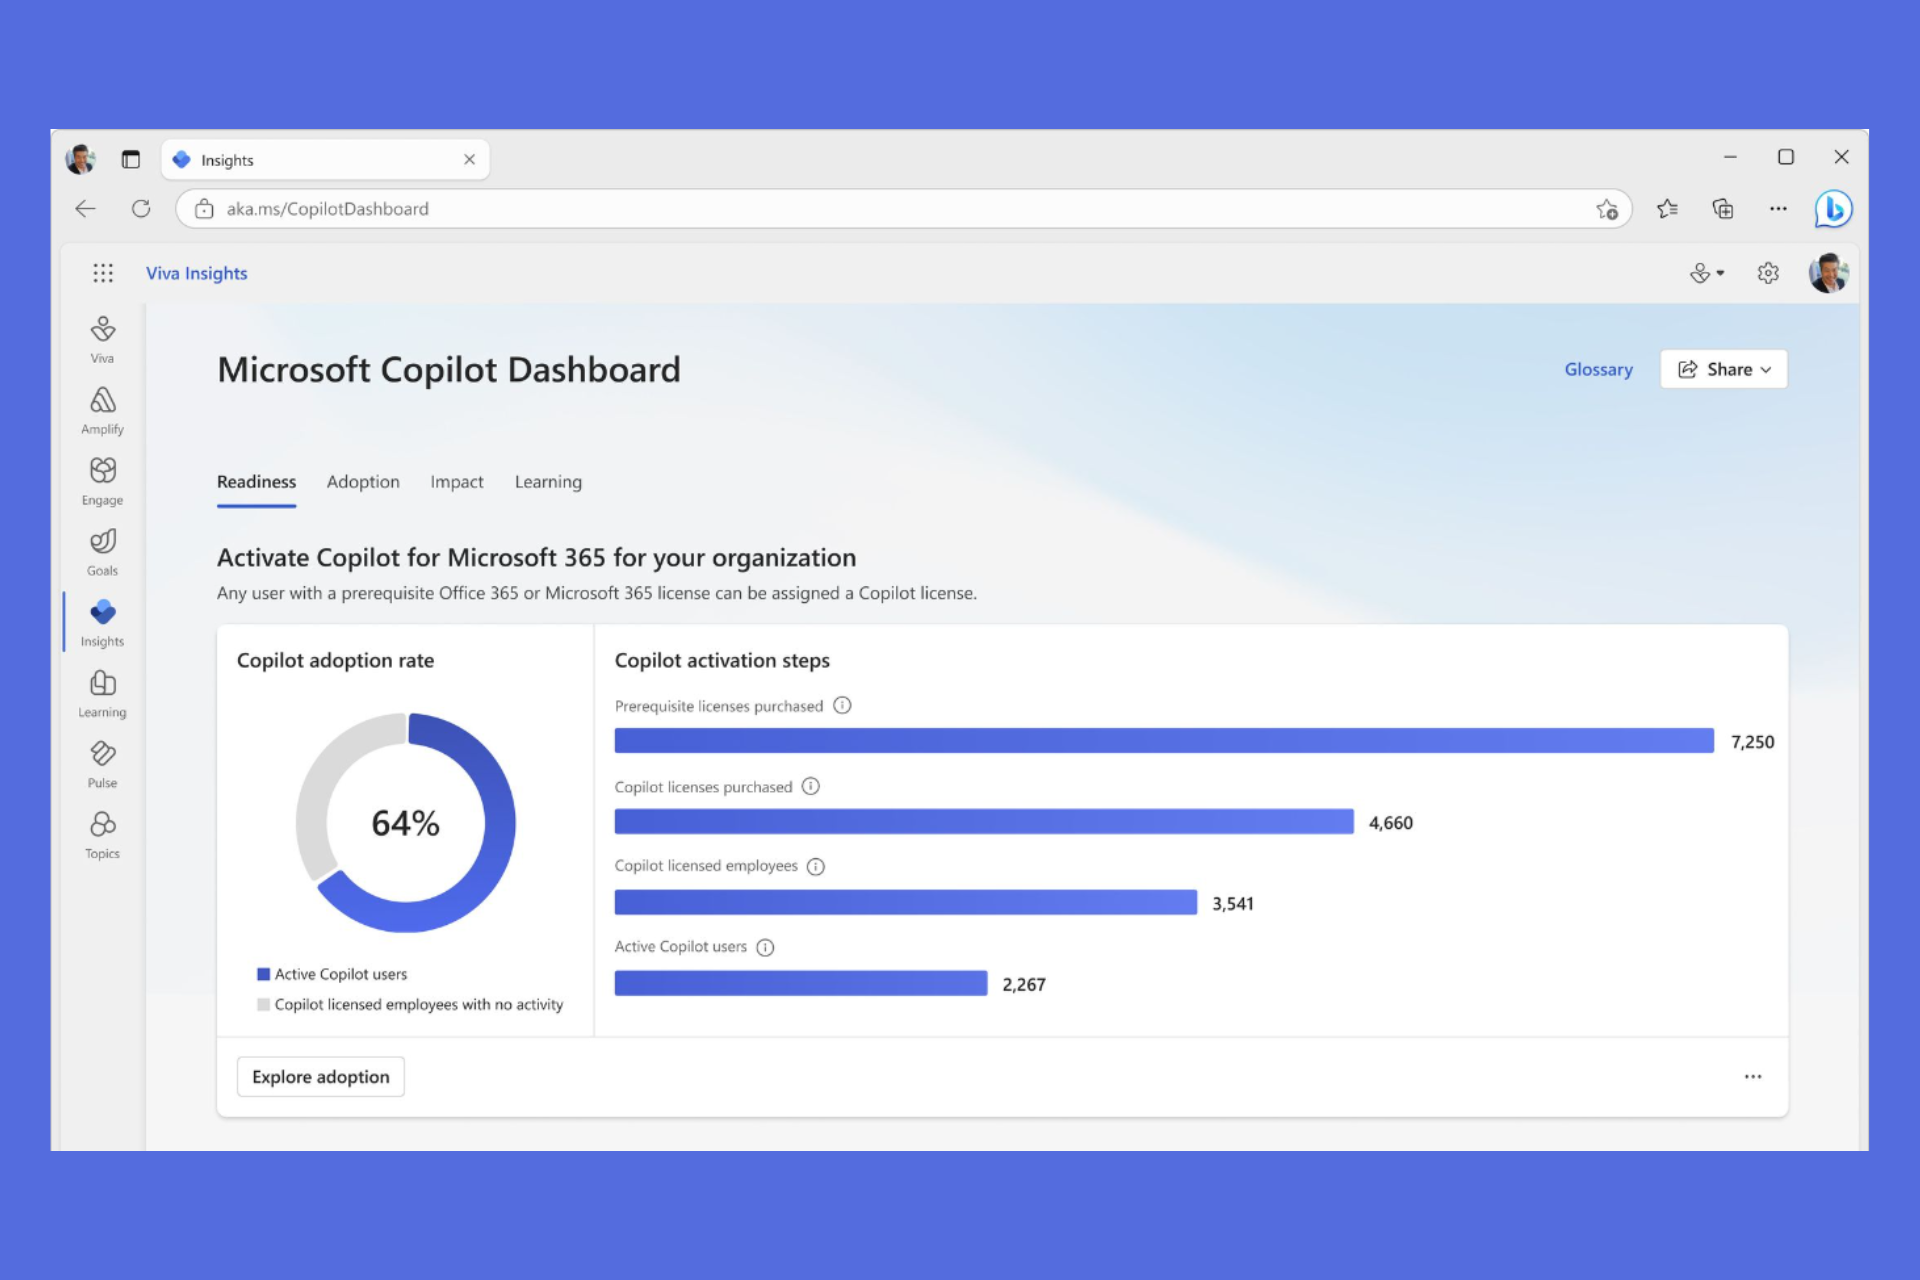Open Goals in the sidebar
The height and width of the screenshot is (1280, 1920).
point(102,552)
